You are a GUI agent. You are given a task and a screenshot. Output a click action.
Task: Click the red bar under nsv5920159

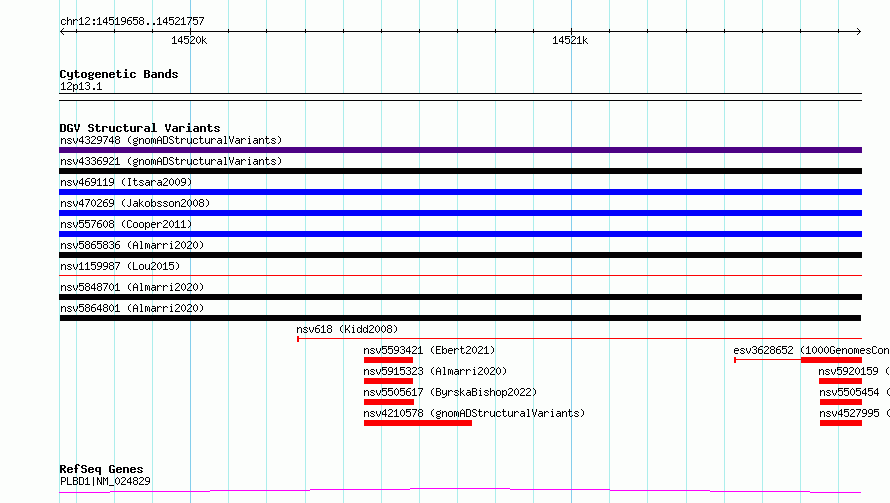pos(841,381)
